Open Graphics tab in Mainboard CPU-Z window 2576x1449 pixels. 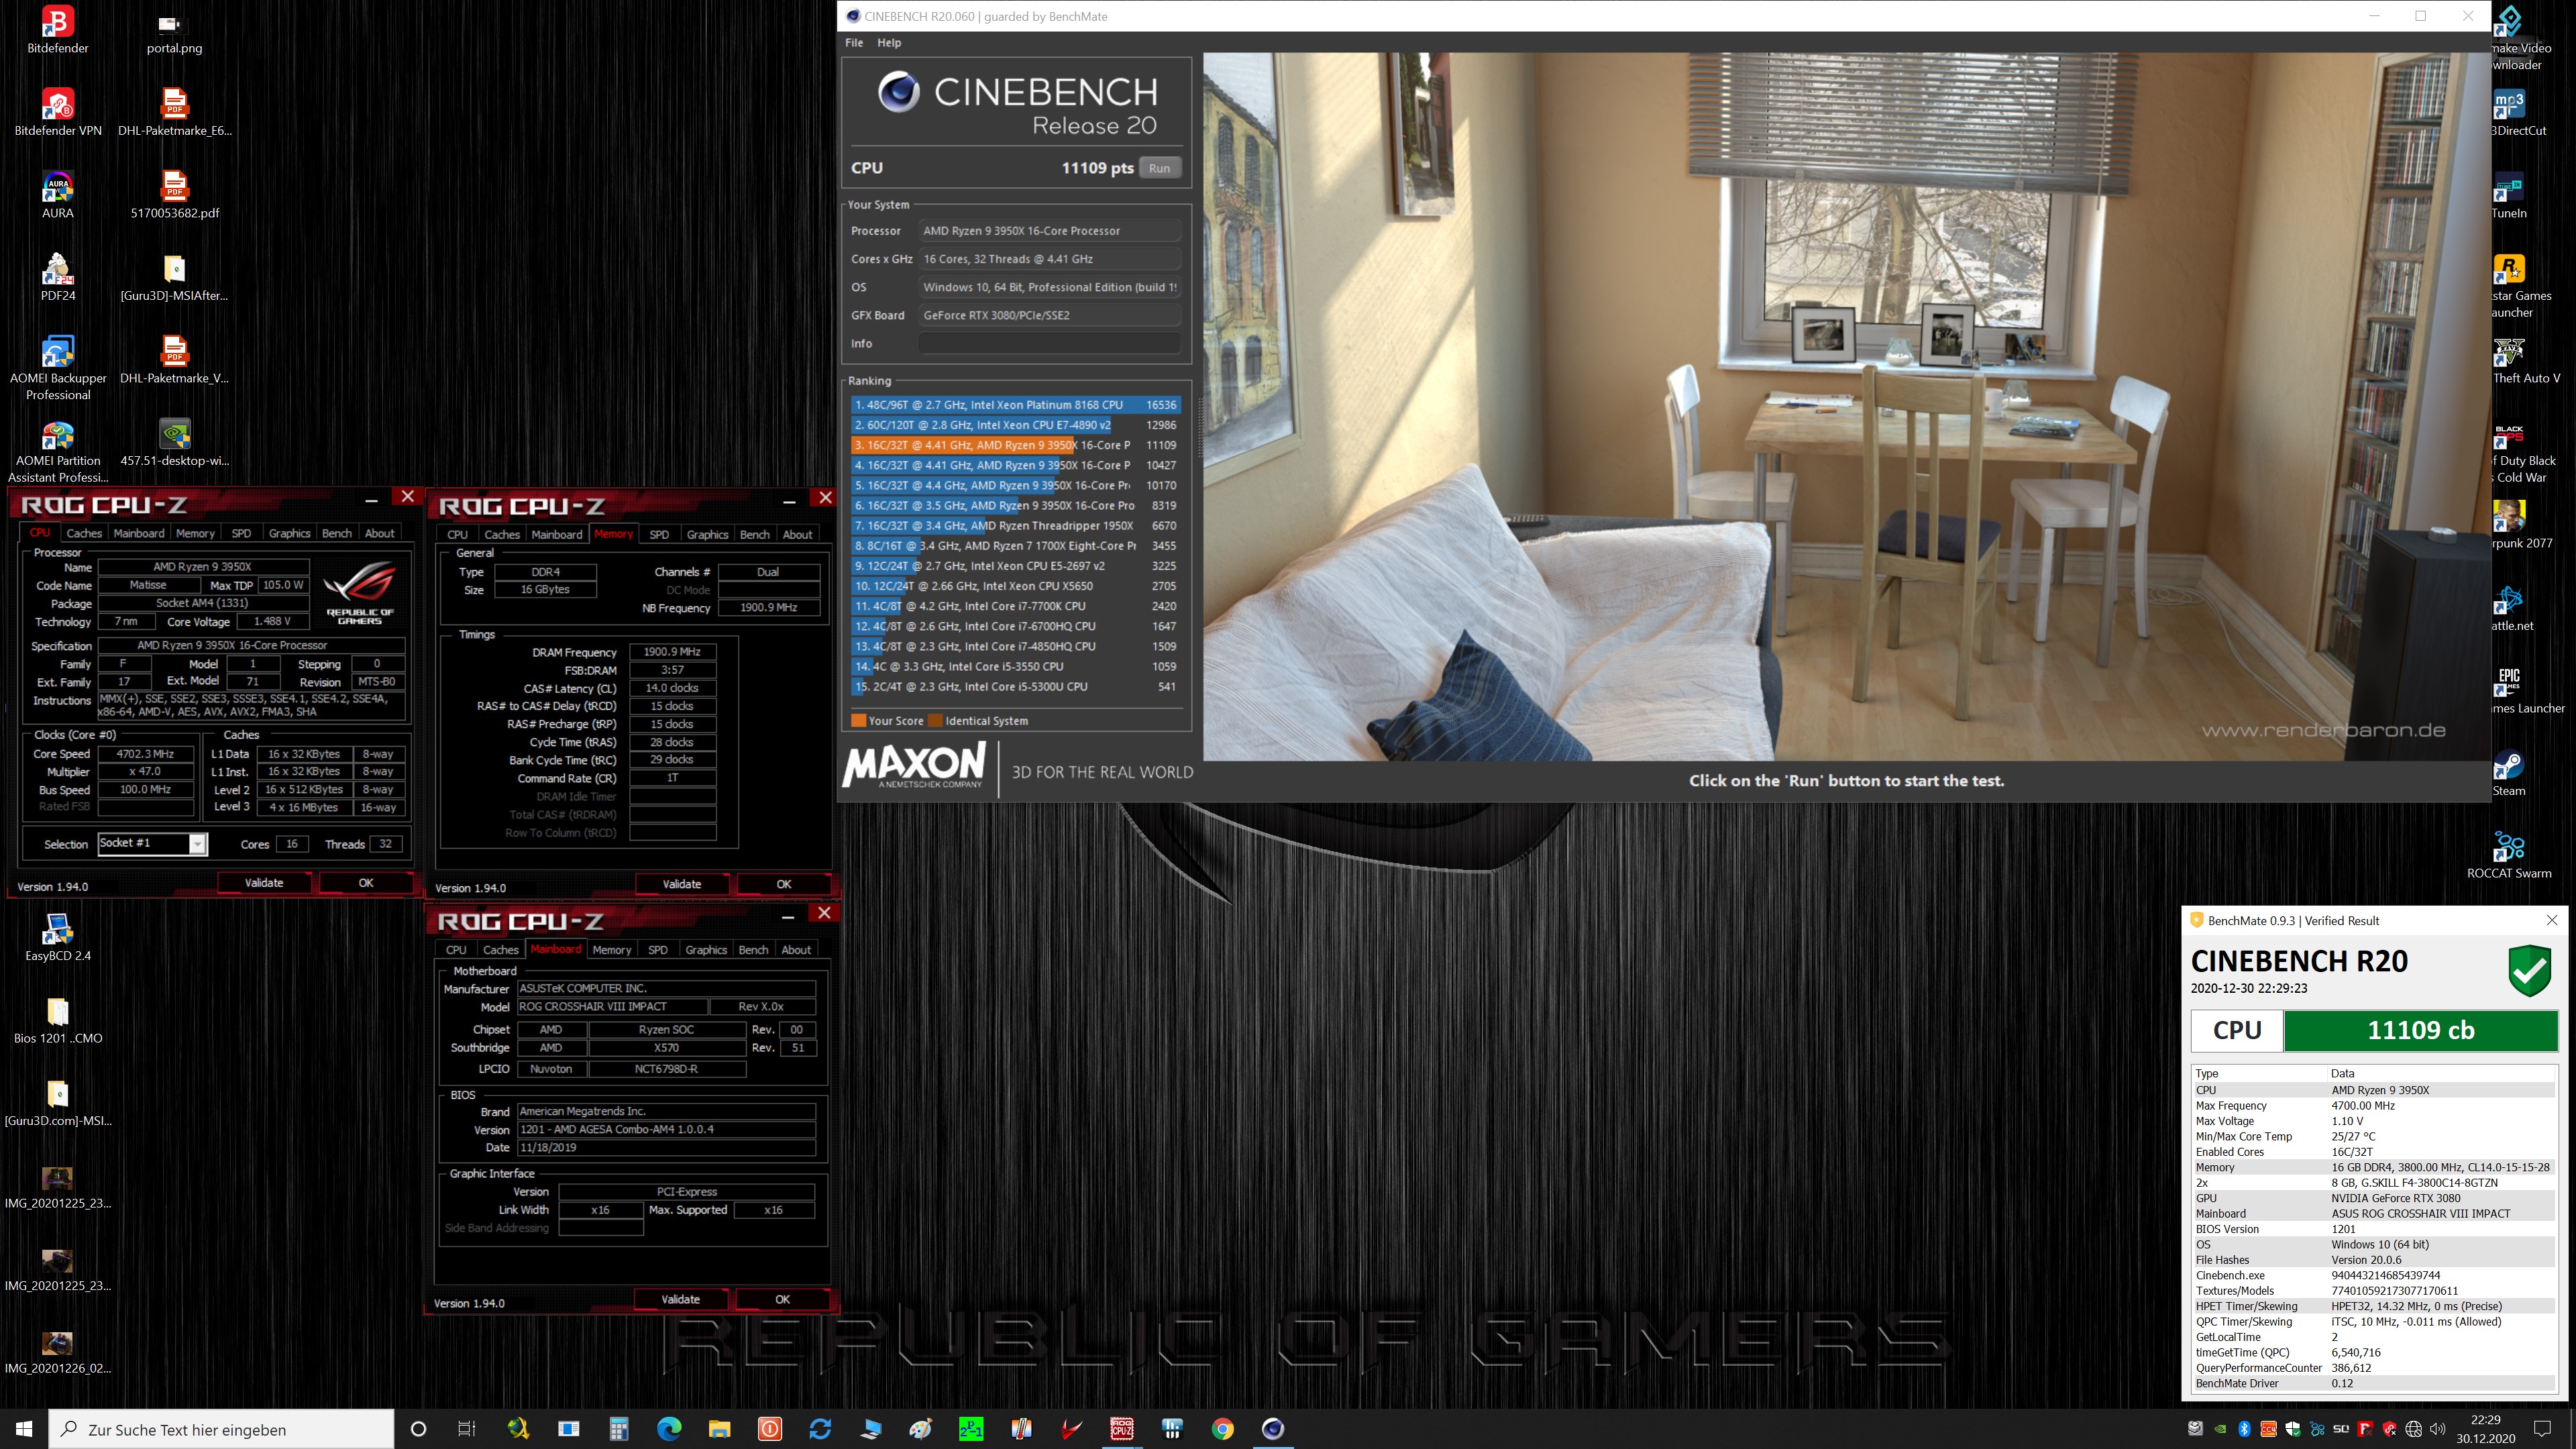706,949
